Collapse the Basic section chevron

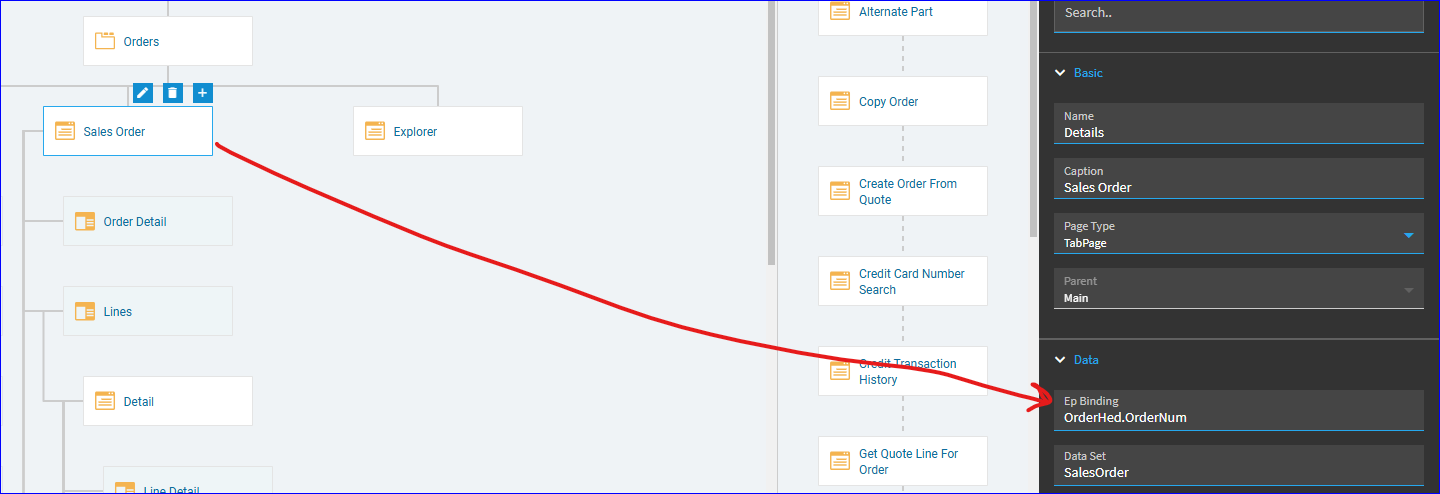point(1061,73)
